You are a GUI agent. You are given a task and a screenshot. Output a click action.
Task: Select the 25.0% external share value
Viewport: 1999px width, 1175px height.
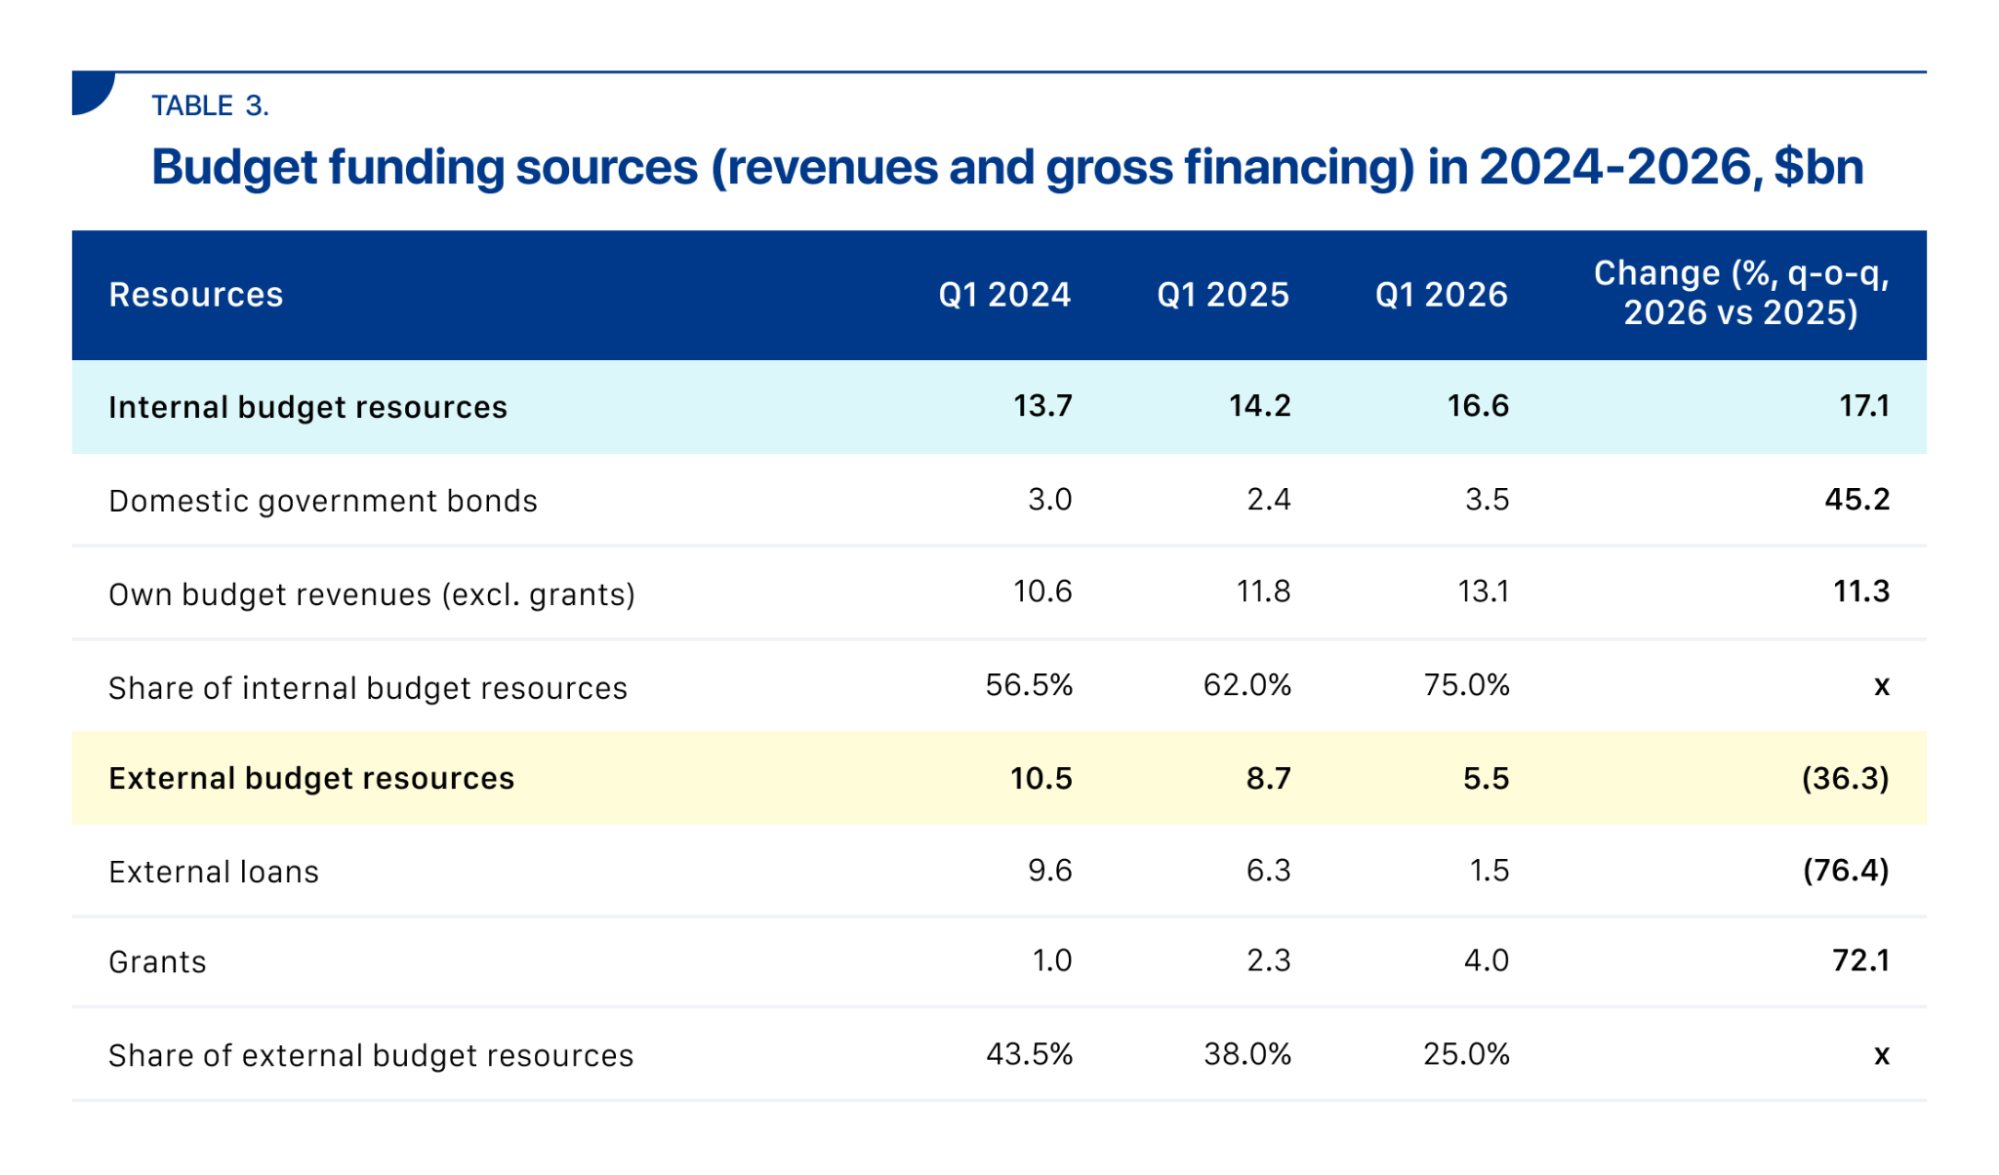click(x=1467, y=1054)
